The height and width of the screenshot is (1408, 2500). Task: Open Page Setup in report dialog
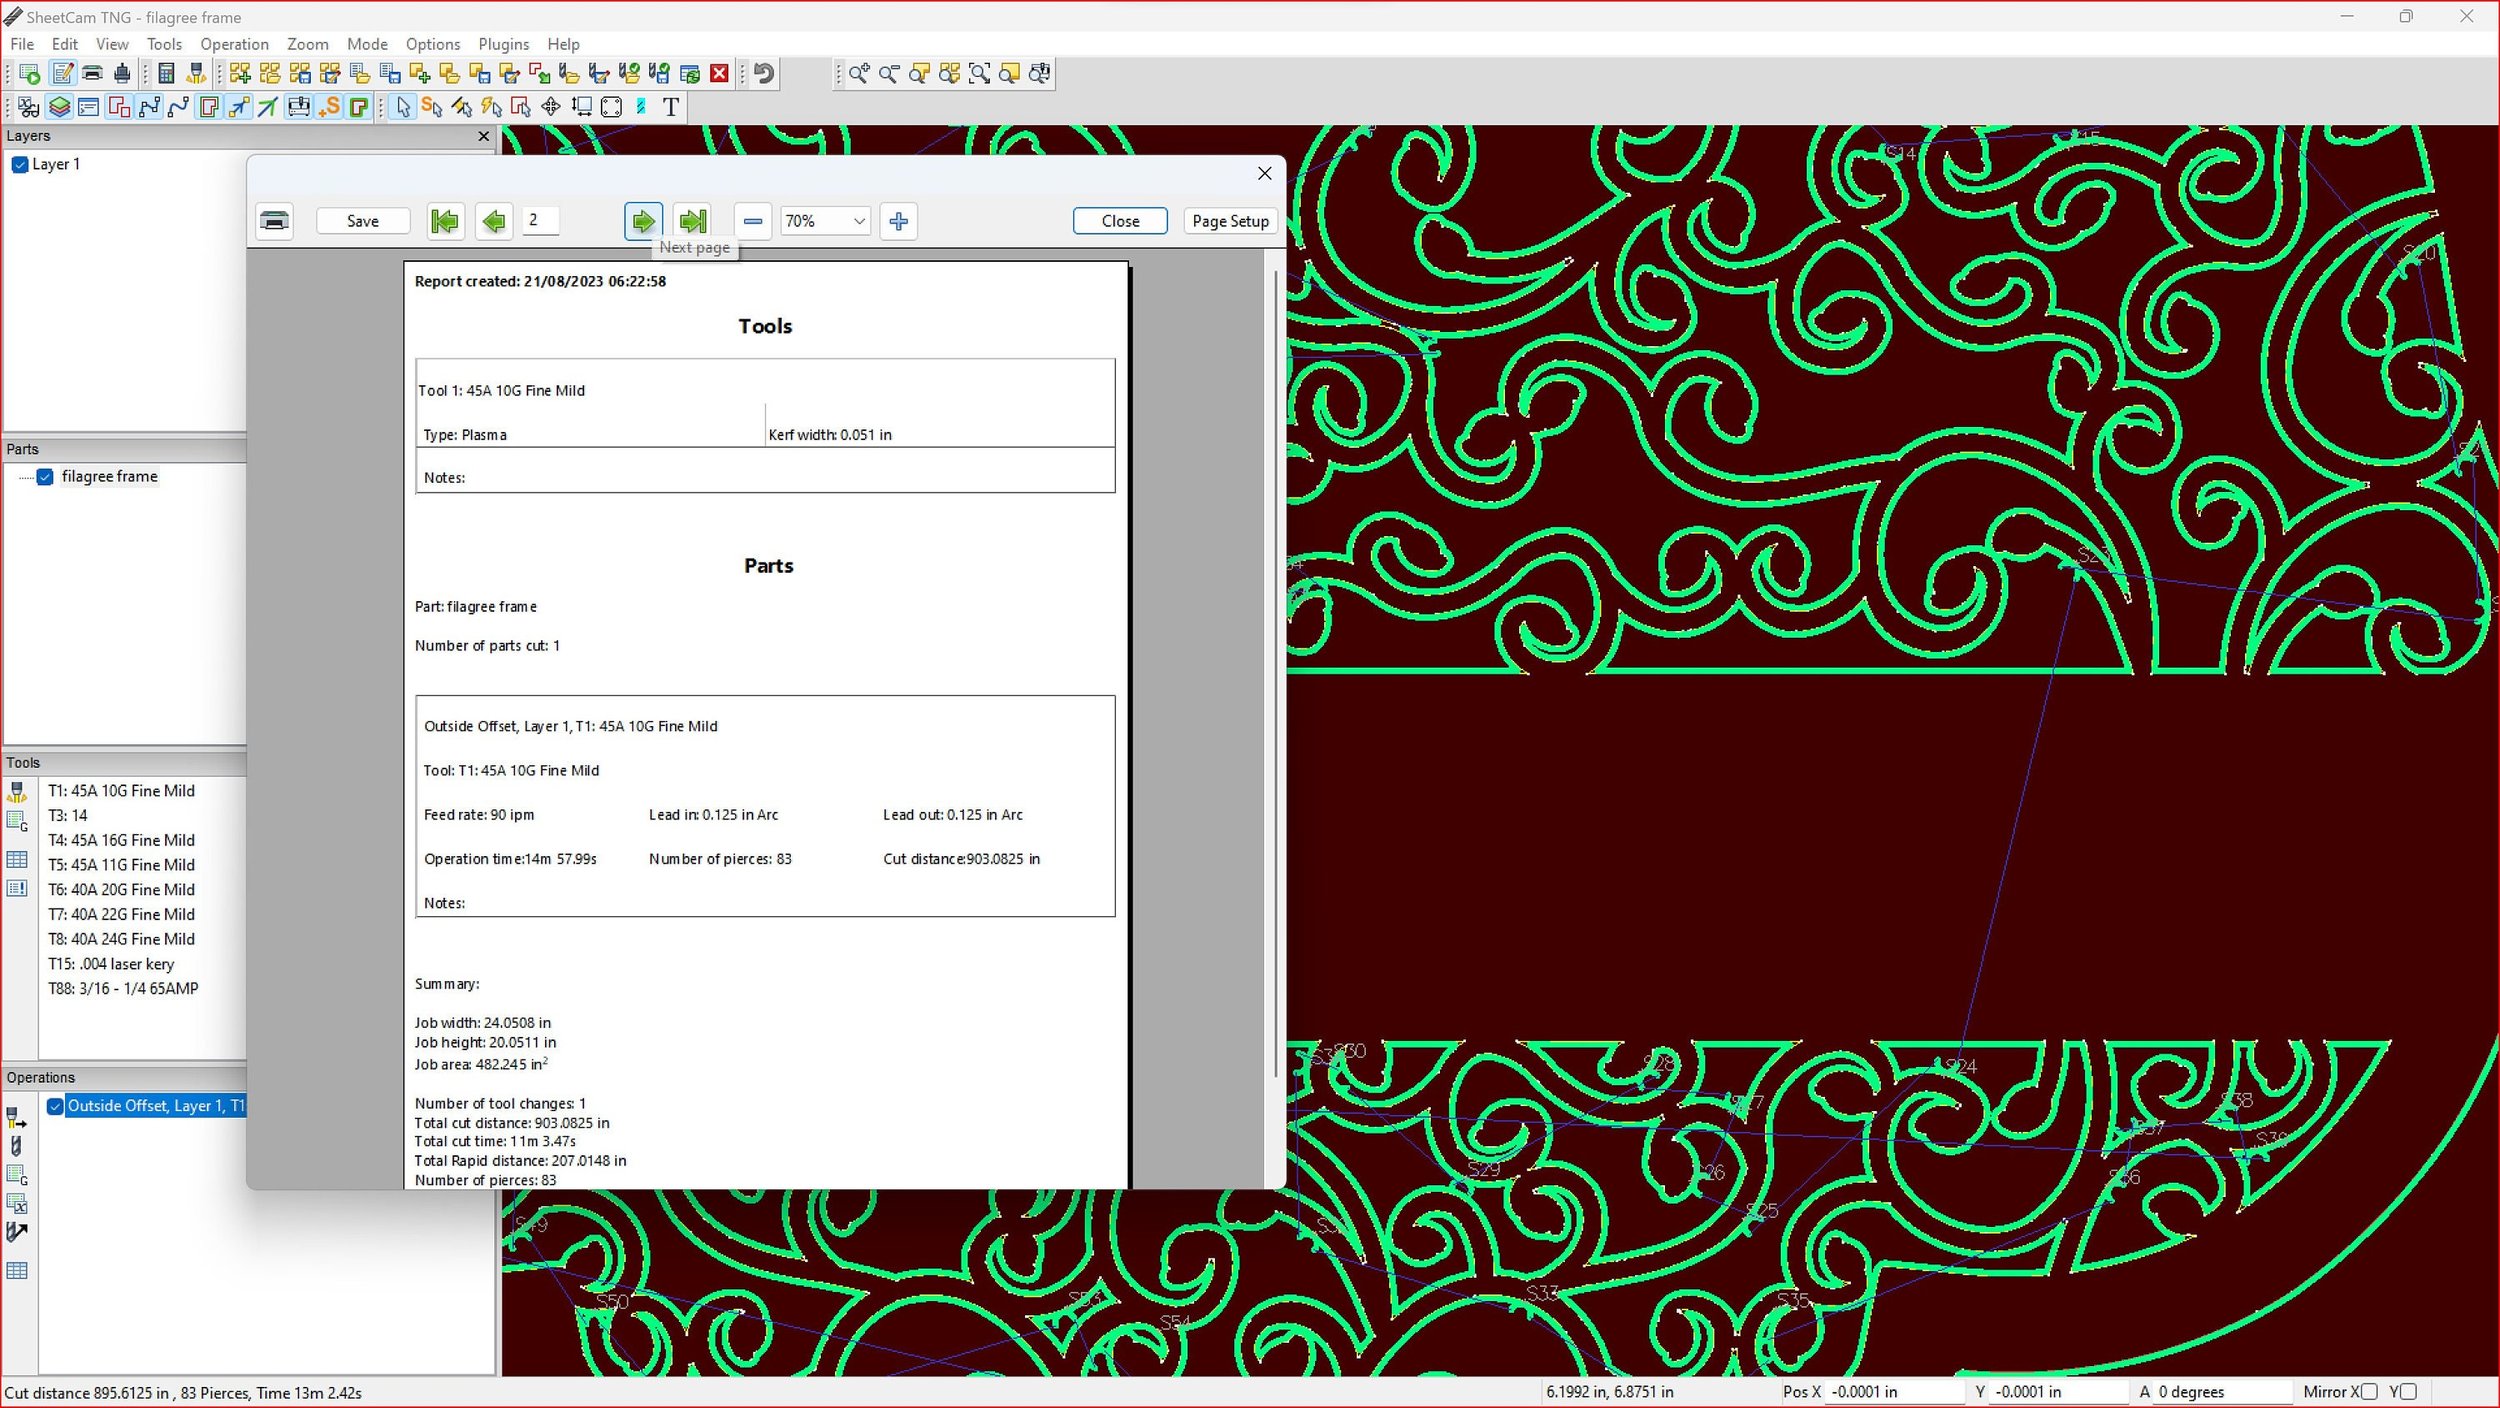click(x=1230, y=221)
